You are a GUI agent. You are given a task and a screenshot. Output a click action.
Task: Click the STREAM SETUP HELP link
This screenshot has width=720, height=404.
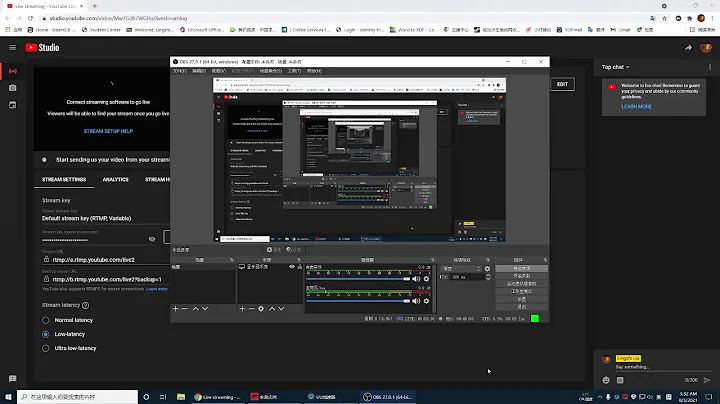tap(108, 131)
